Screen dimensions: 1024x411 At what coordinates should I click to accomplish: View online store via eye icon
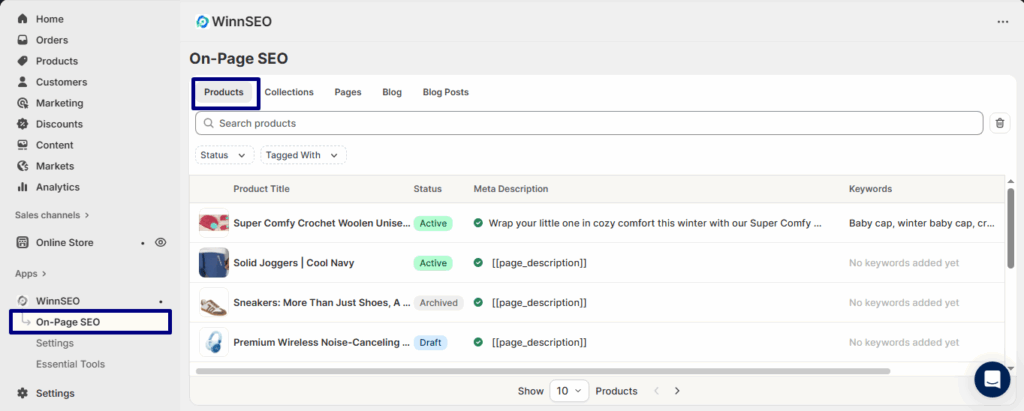pos(161,242)
